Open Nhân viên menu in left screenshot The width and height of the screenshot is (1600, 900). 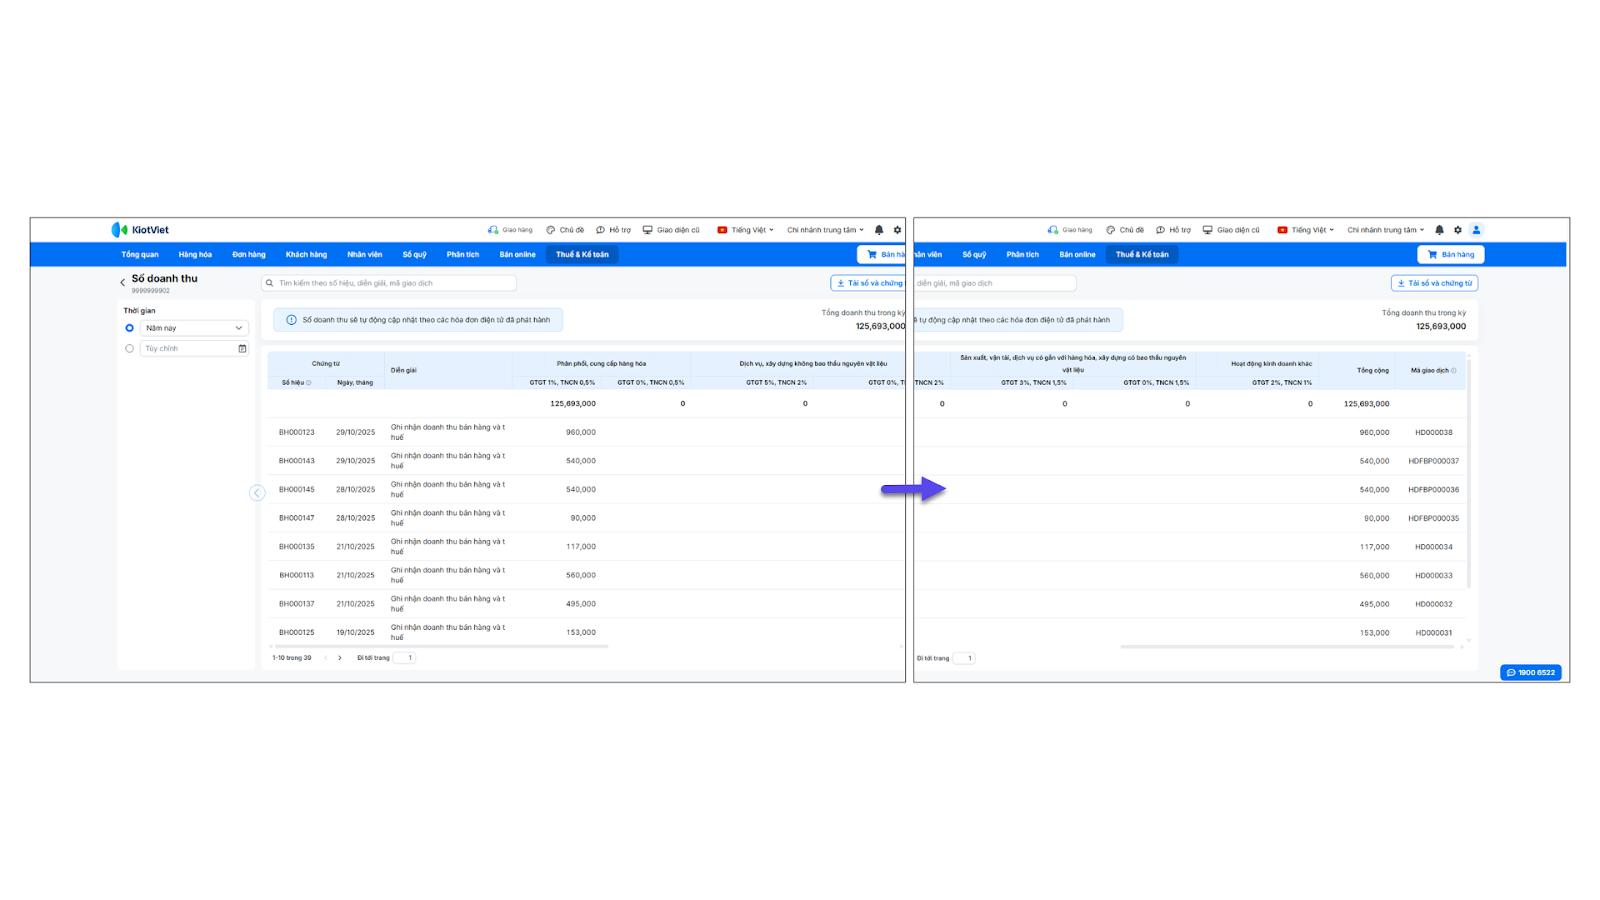[364, 255]
